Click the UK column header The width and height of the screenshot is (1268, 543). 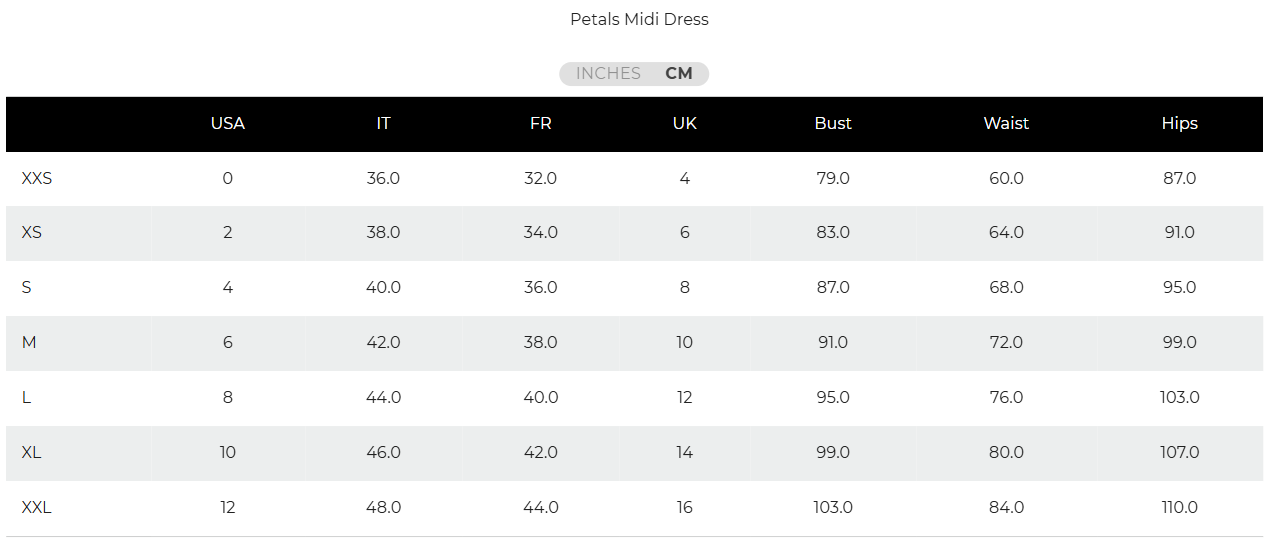684,124
